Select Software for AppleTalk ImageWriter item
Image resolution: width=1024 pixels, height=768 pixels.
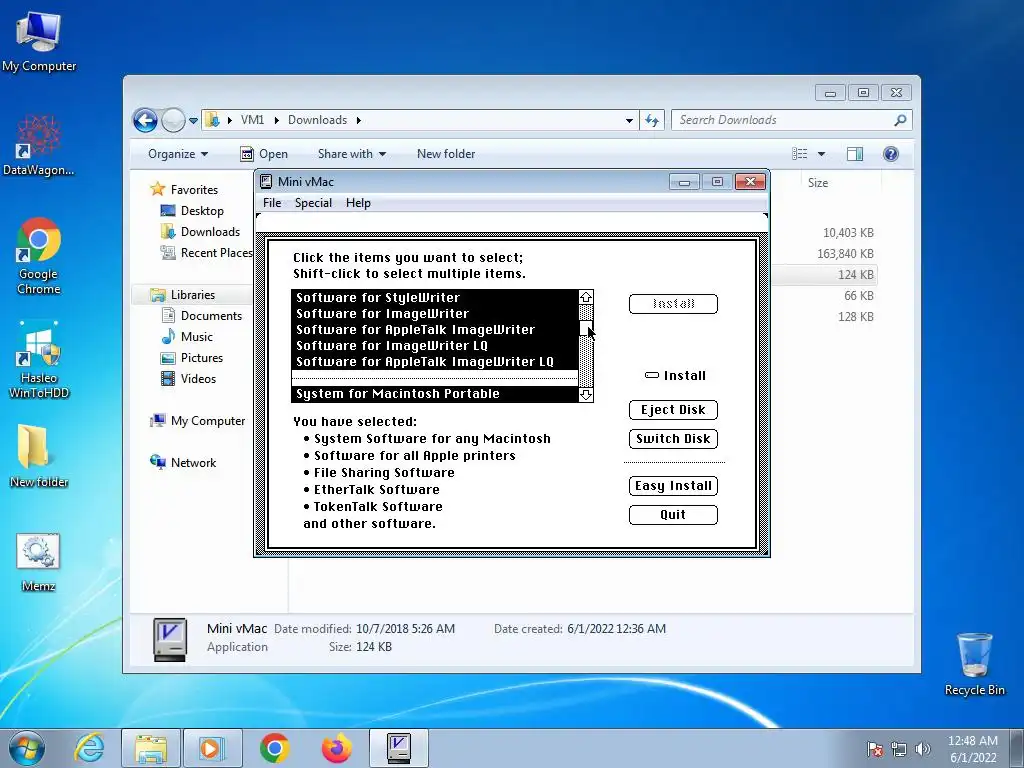pyautogui.click(x=435, y=330)
